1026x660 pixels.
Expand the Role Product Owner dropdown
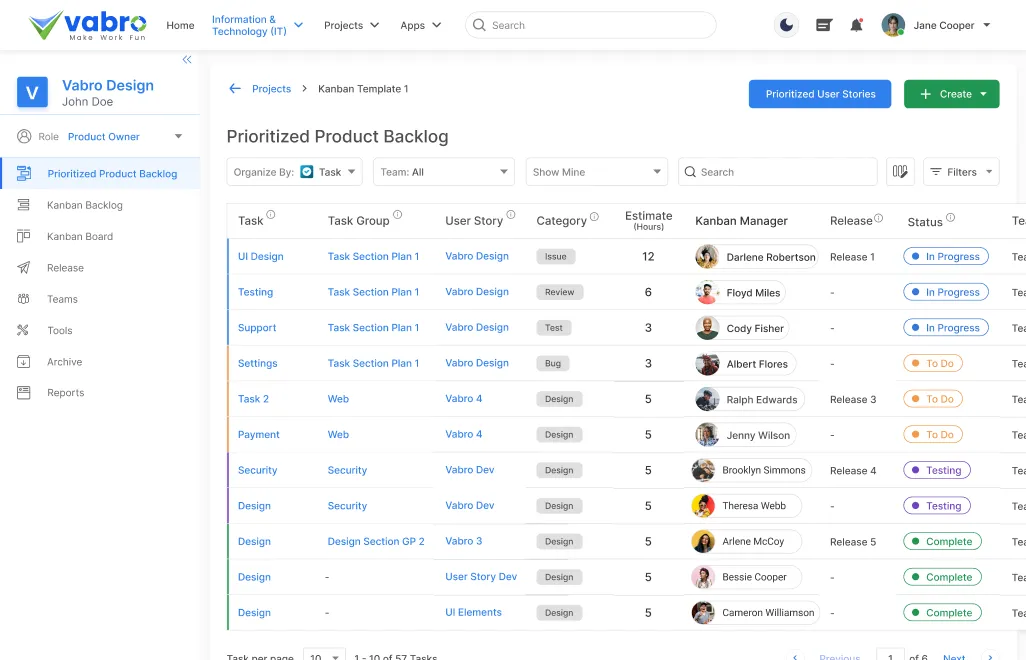(x=178, y=136)
